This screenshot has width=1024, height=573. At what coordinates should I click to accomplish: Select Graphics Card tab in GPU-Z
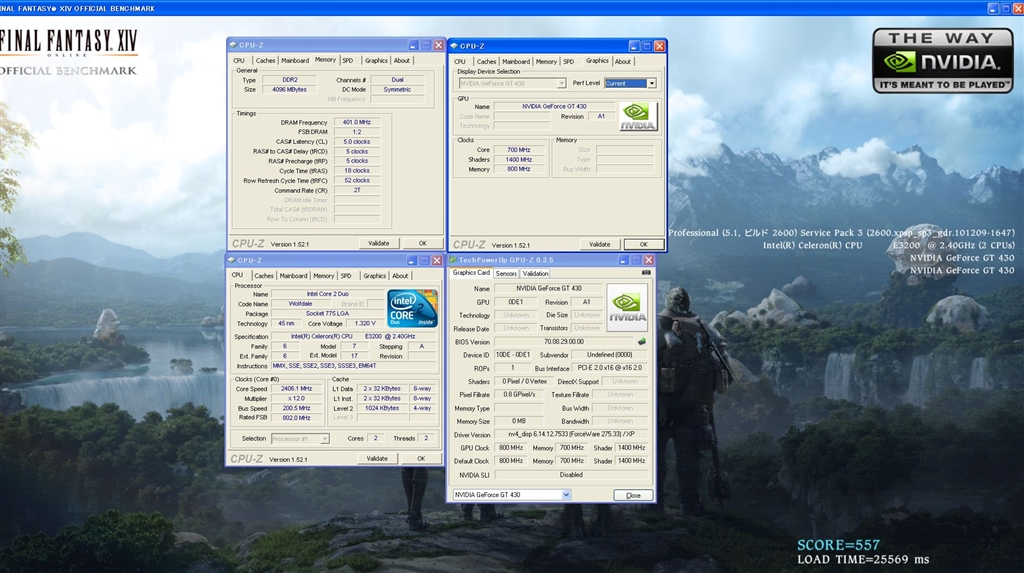pos(471,273)
